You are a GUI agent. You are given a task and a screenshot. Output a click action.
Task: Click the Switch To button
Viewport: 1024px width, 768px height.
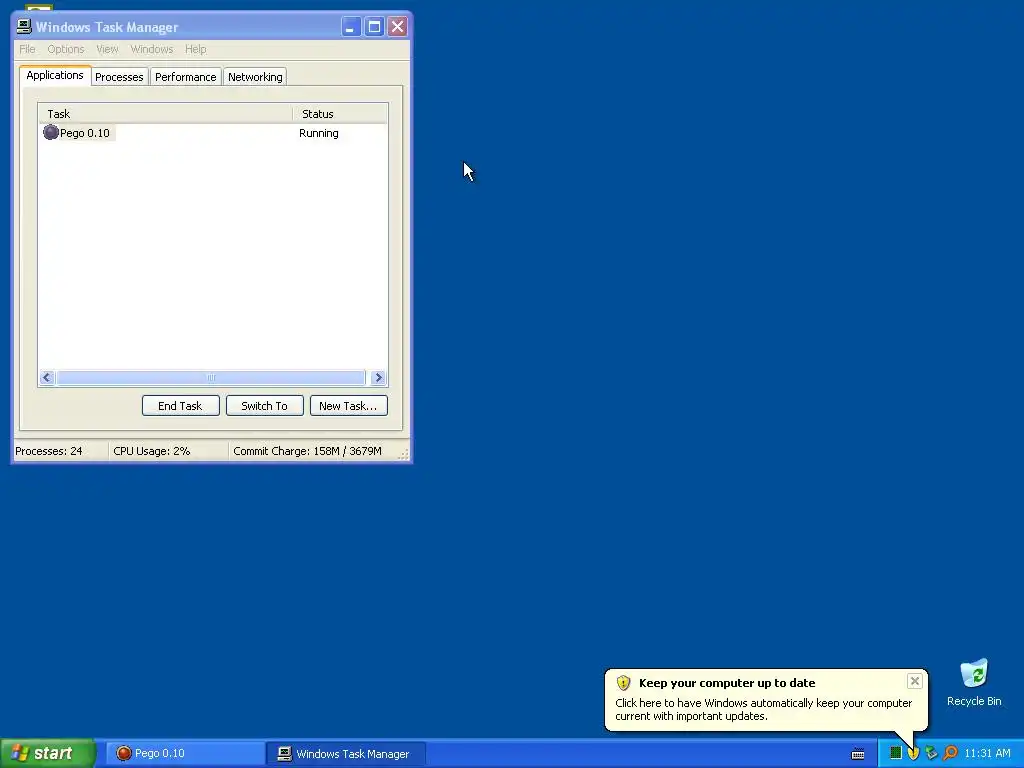pos(264,406)
